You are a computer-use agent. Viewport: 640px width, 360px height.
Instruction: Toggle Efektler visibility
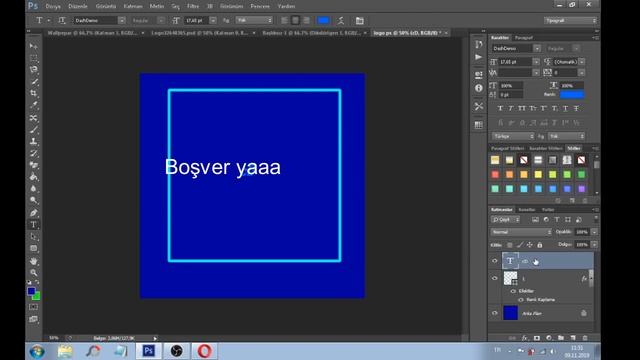pyautogui.click(x=513, y=291)
